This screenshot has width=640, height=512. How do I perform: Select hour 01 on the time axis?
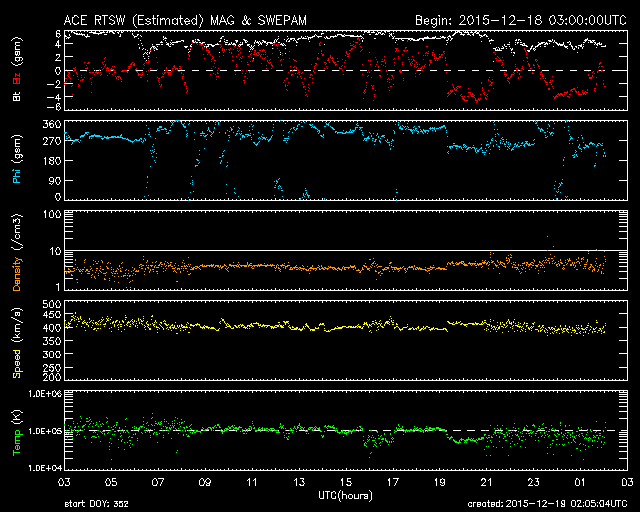(580, 482)
